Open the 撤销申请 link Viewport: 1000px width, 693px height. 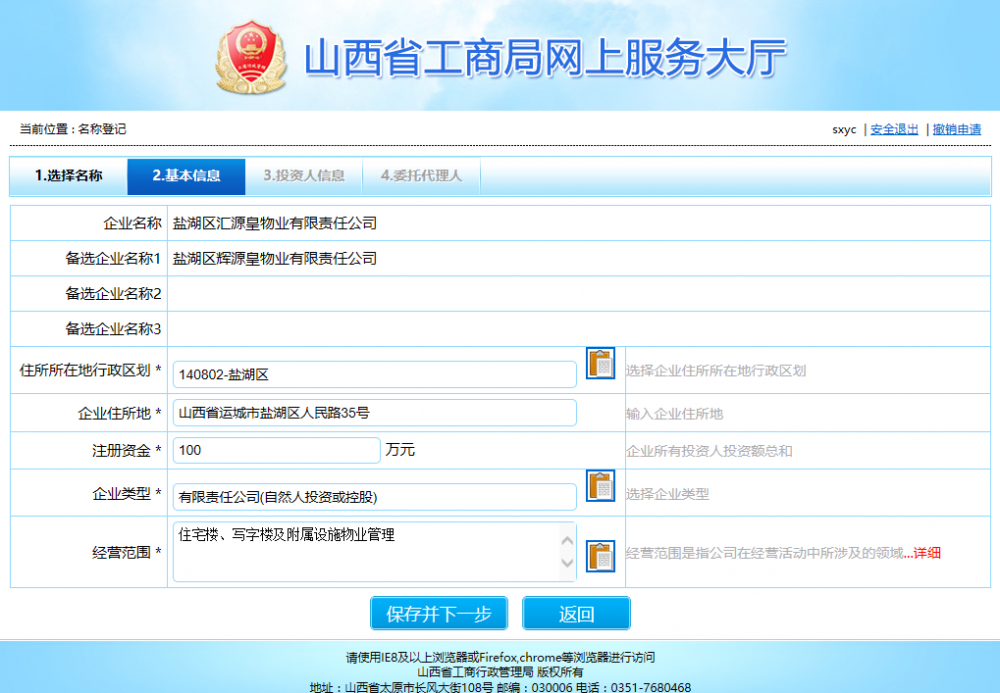click(x=956, y=129)
